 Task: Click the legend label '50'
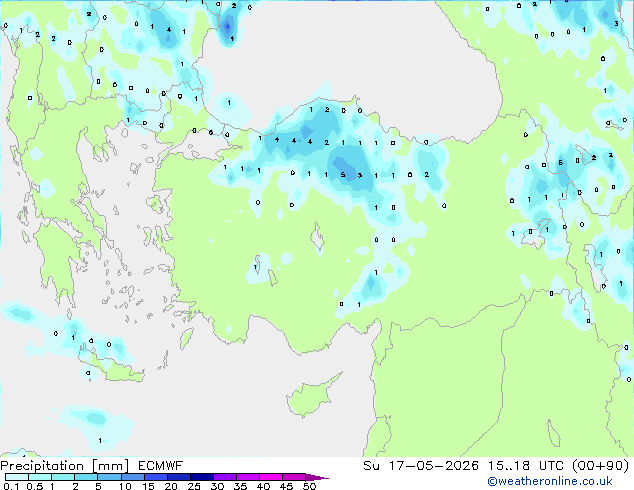(x=309, y=486)
